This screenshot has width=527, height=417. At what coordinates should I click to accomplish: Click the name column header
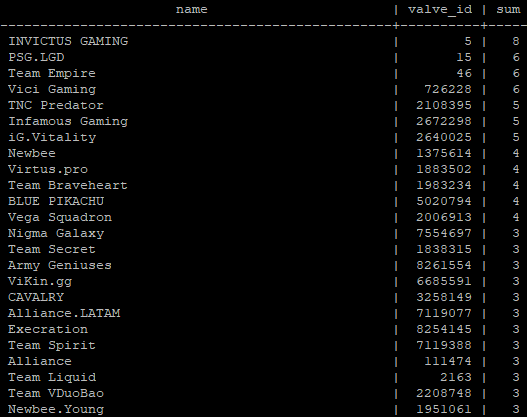tap(191, 9)
